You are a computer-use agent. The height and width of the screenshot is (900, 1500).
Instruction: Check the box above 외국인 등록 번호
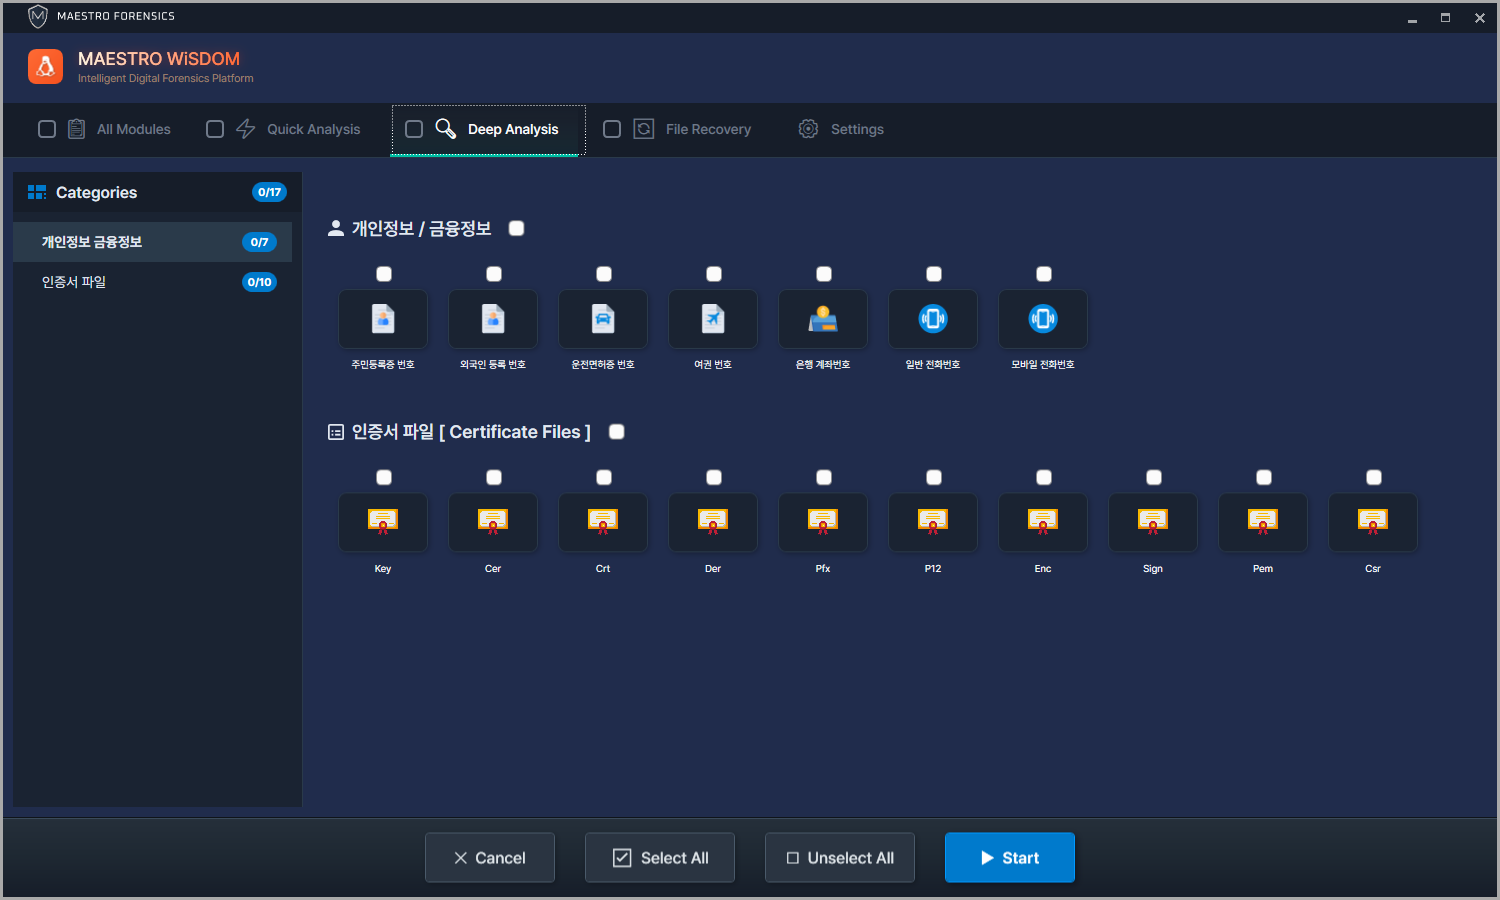click(494, 274)
